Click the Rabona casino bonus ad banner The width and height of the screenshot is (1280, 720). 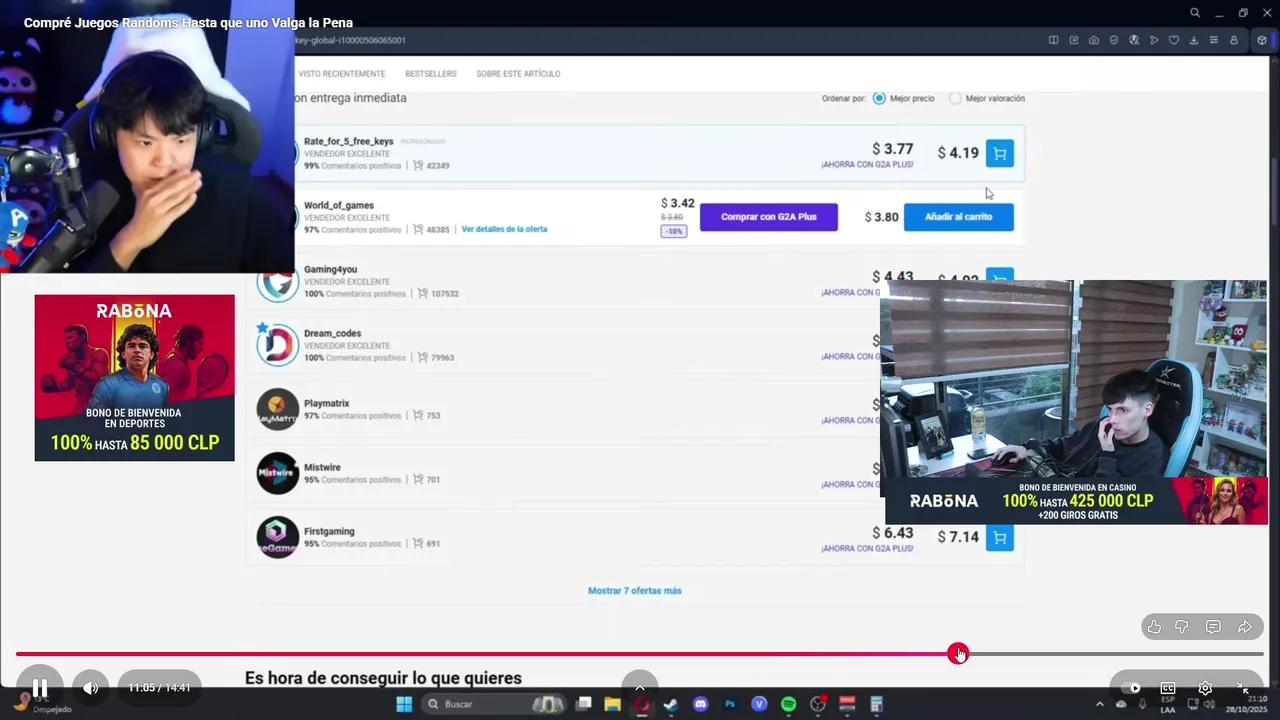coord(1076,501)
